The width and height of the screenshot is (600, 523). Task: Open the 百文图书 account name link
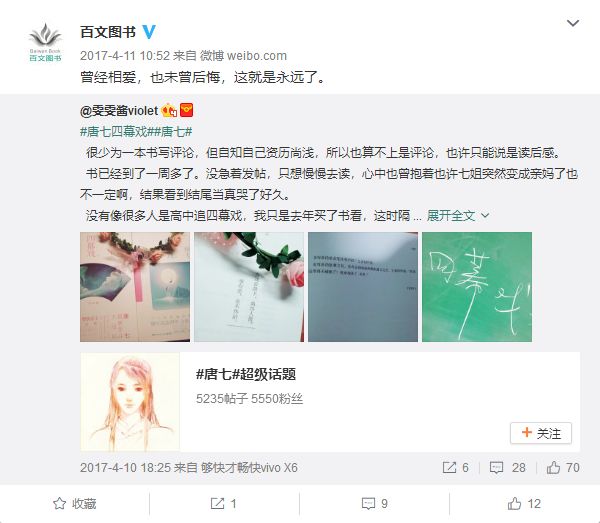(108, 32)
